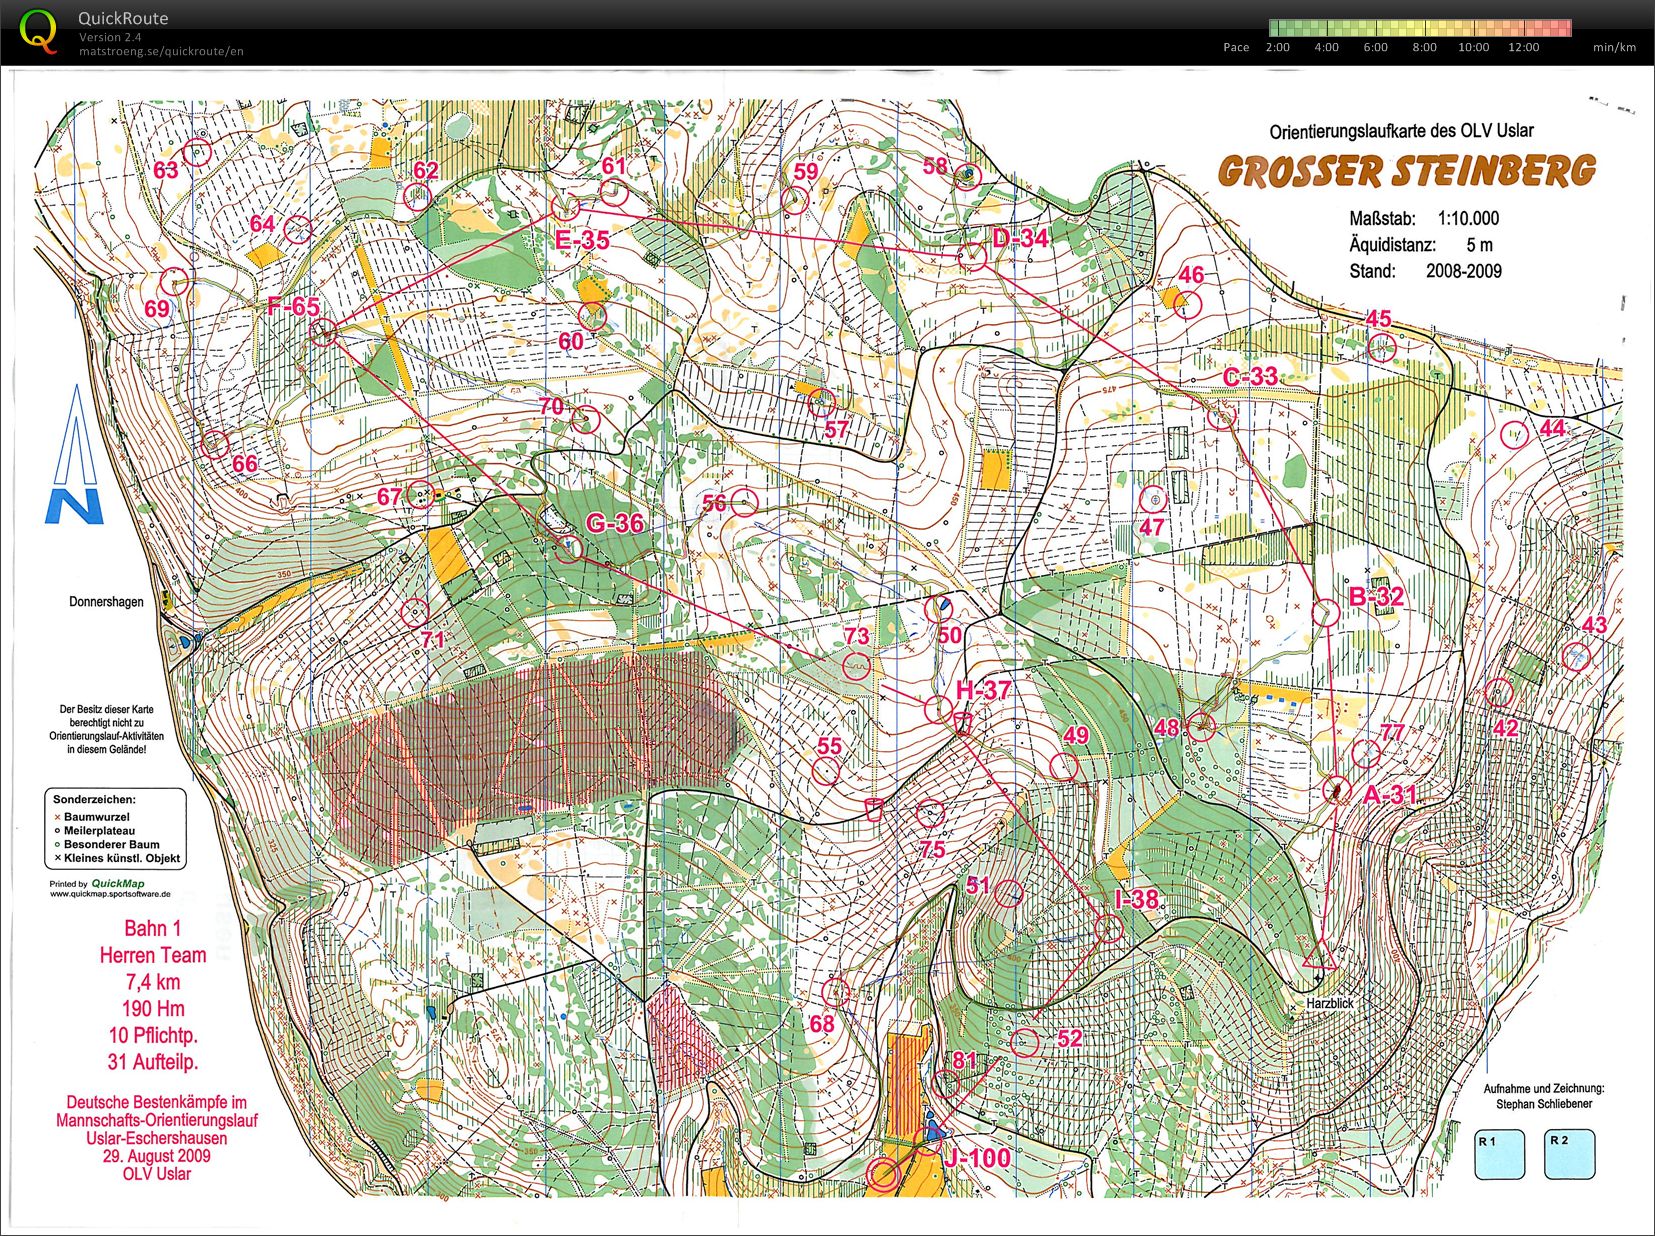Select the start triangle near Harzblick

[x=1319, y=954]
